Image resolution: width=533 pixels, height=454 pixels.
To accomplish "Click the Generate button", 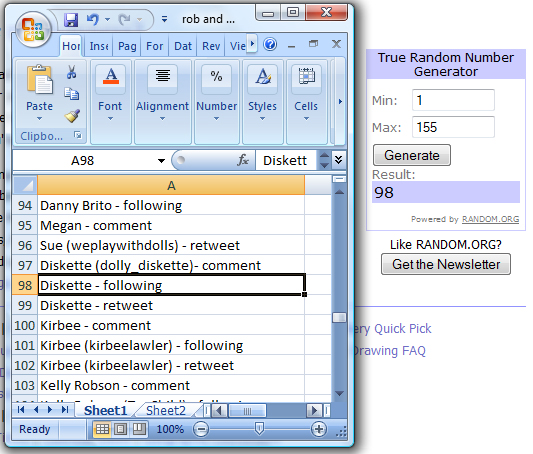I will point(412,155).
